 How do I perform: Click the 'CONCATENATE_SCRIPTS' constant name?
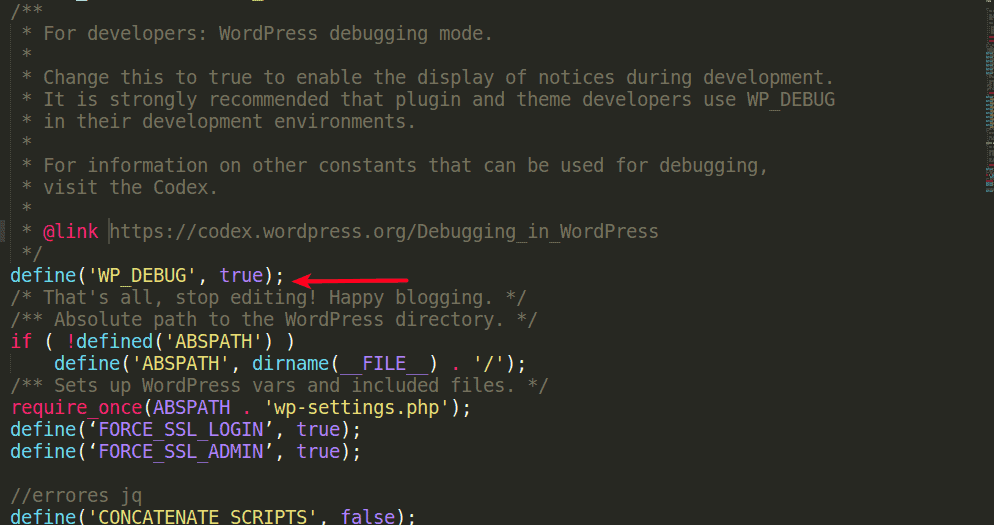click(207, 517)
